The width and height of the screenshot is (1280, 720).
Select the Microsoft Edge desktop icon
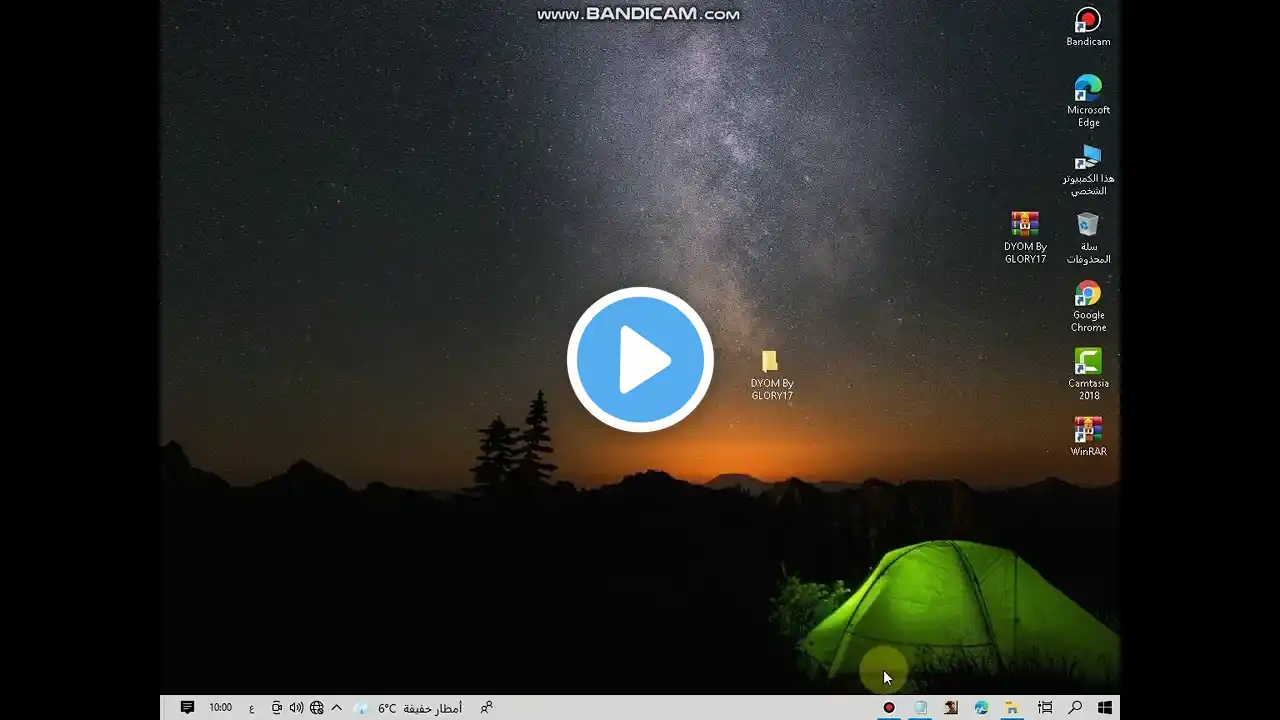(x=1088, y=101)
